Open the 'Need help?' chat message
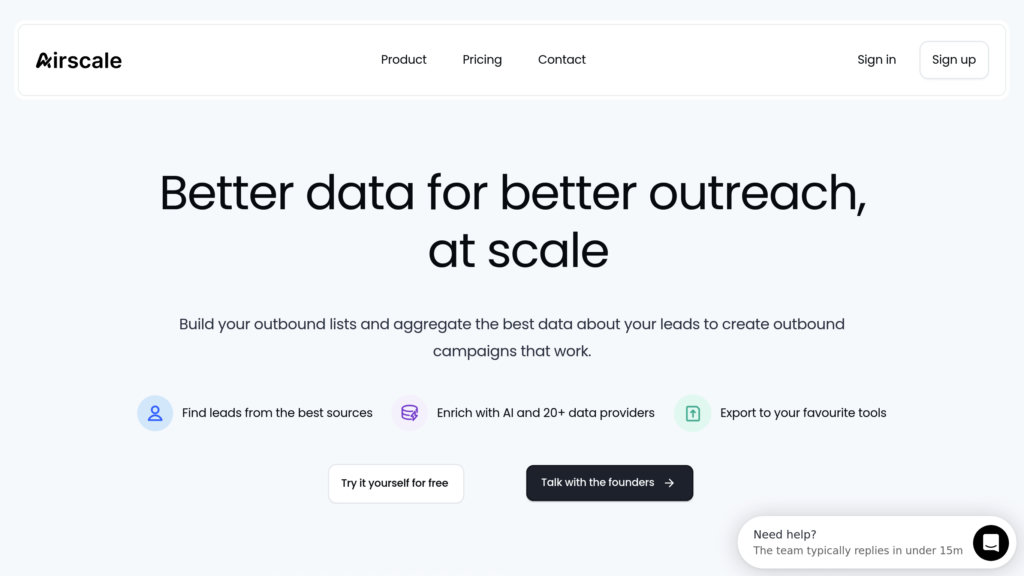Image resolution: width=1024 pixels, height=576 pixels. [x=785, y=534]
